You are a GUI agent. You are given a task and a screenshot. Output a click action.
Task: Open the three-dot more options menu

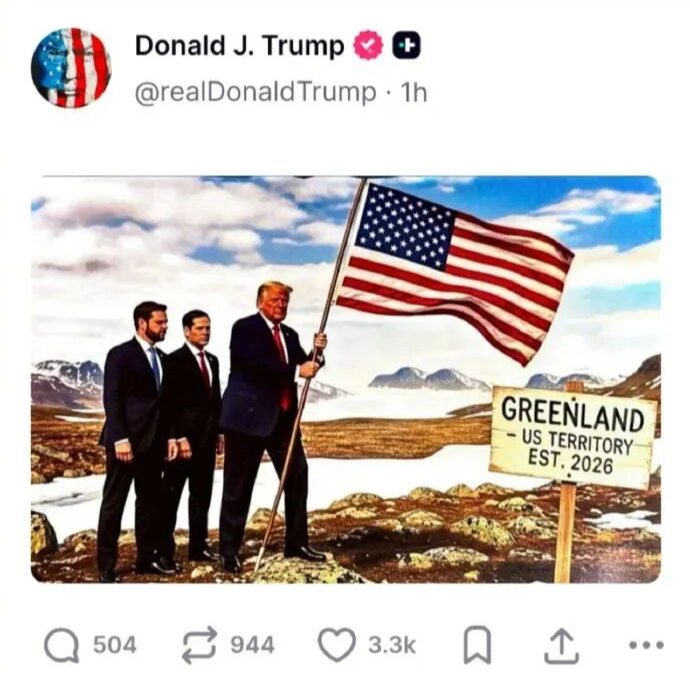646,645
